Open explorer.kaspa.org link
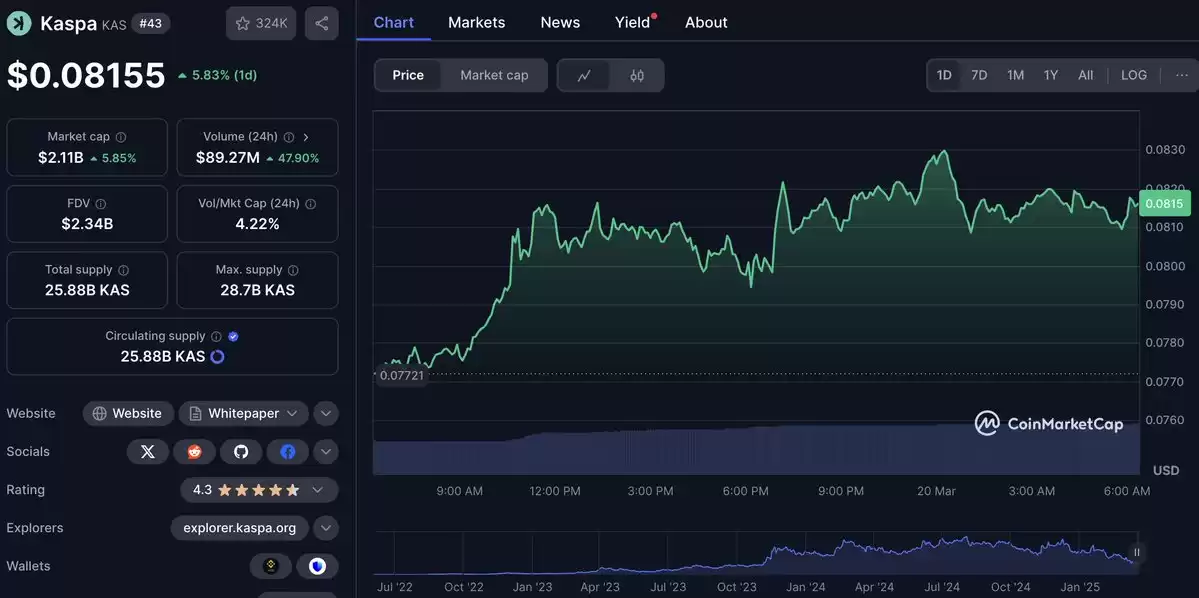 240,528
